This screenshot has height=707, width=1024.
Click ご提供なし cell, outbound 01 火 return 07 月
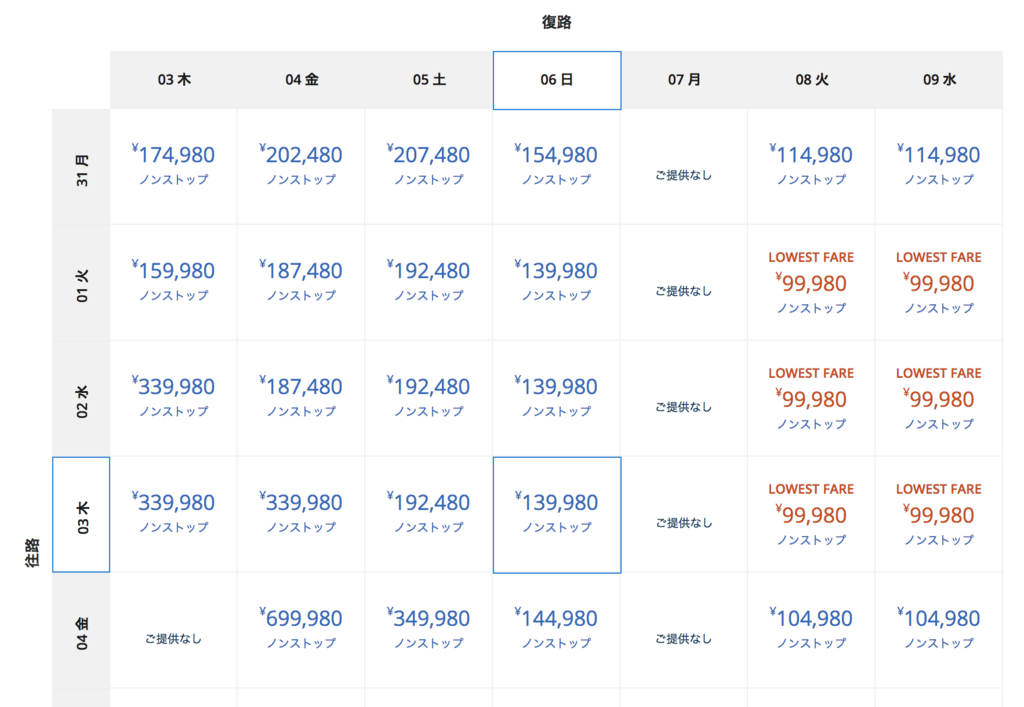684,283
